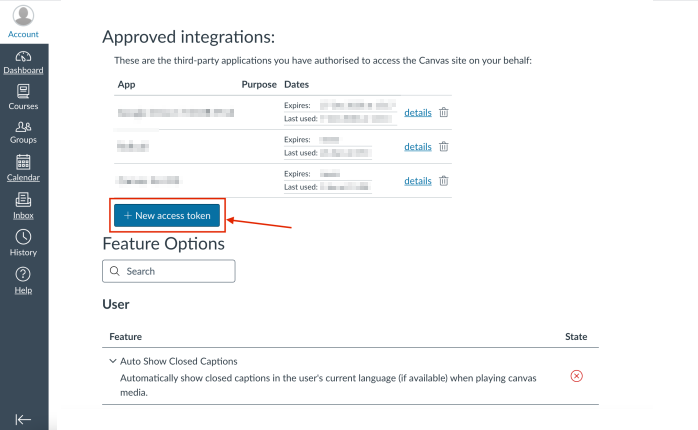Delete the second approved integration
The height and width of the screenshot is (430, 698).
444,147
